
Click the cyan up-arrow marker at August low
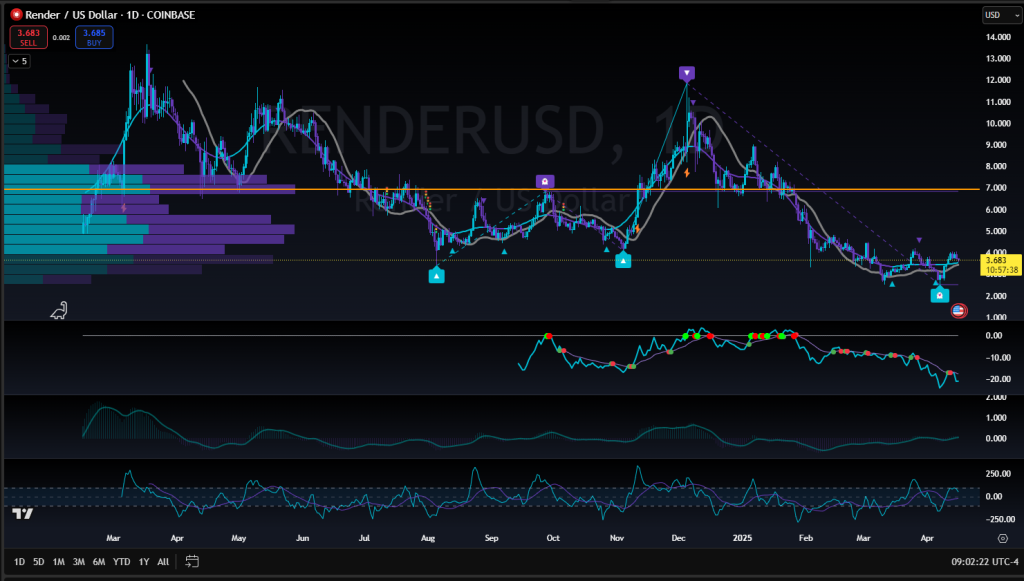(436, 276)
